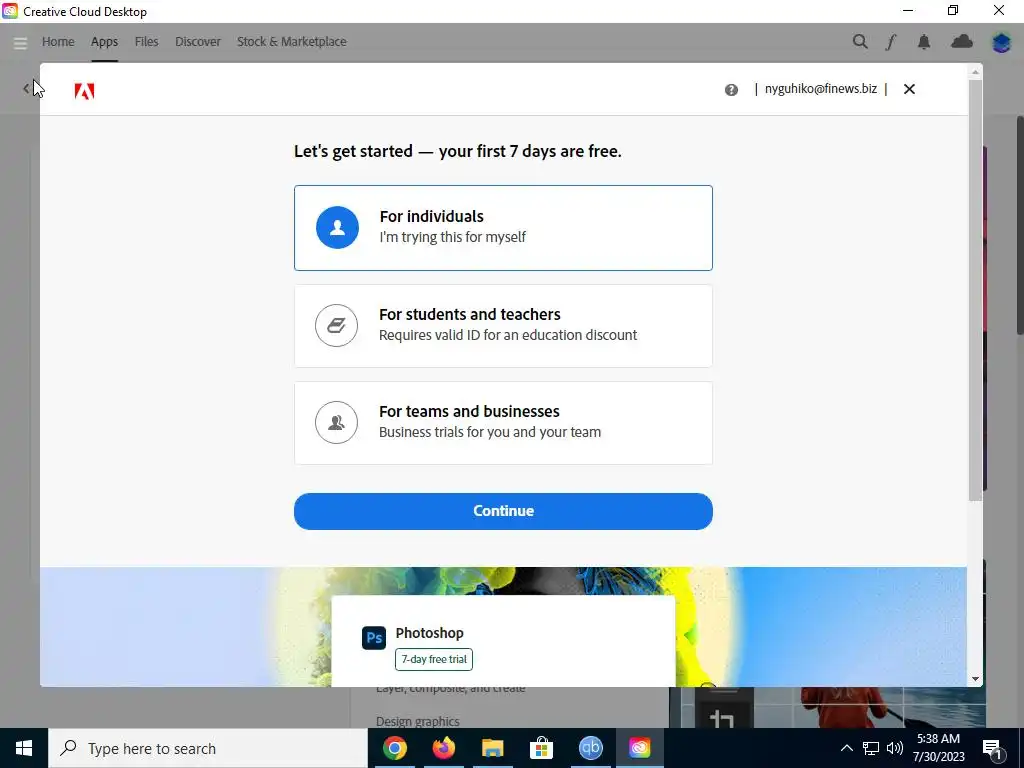Click the Photoshop Ps app icon
This screenshot has width=1024, height=768.
coord(374,637)
